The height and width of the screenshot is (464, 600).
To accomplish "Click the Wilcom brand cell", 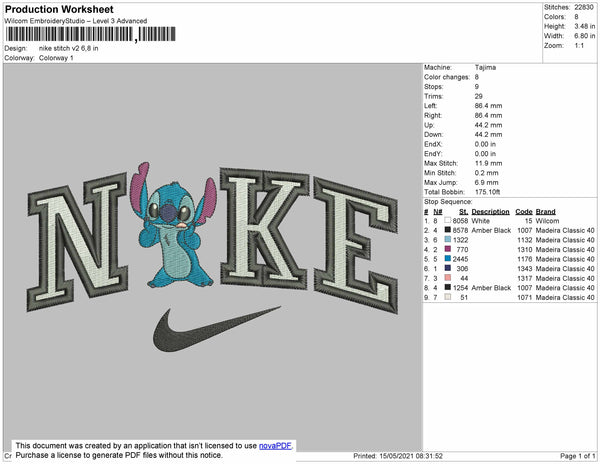I will [547, 221].
